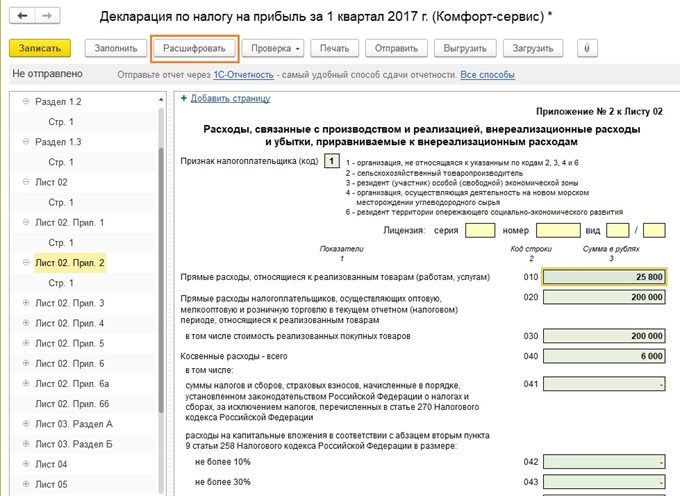Click the line 041 amount field
This screenshot has width=680, height=496.
[x=604, y=384]
